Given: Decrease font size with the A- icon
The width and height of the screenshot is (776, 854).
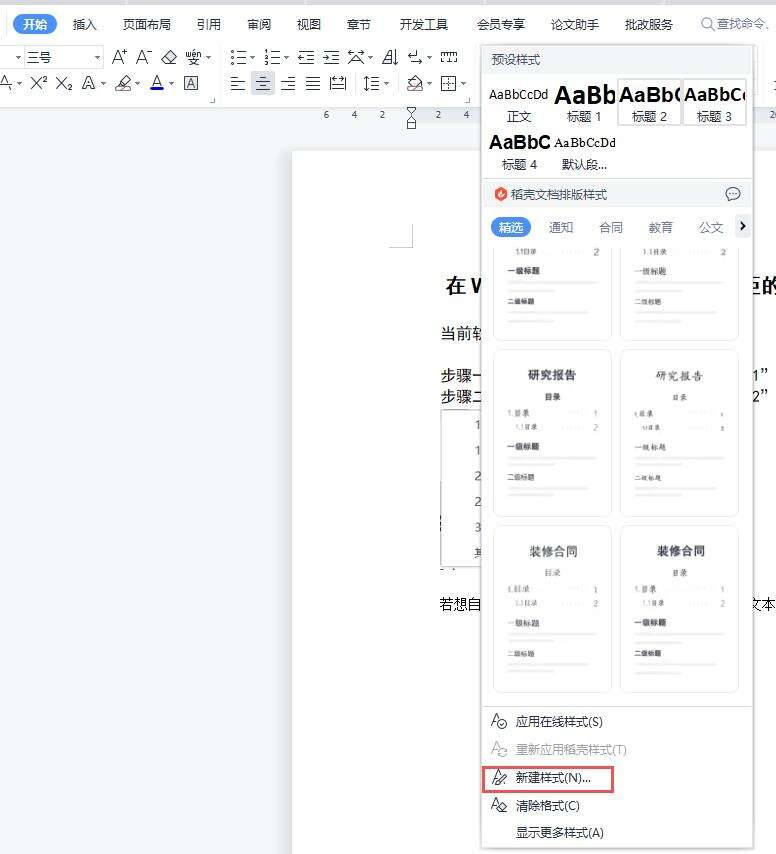Looking at the screenshot, I should pos(144,57).
